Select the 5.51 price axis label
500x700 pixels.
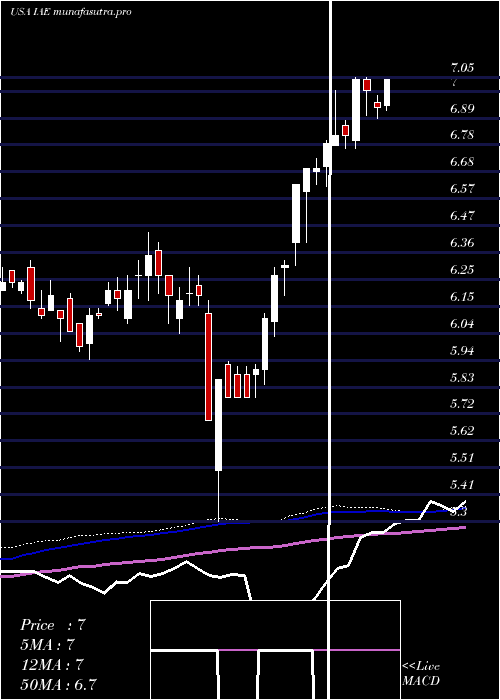[462, 458]
